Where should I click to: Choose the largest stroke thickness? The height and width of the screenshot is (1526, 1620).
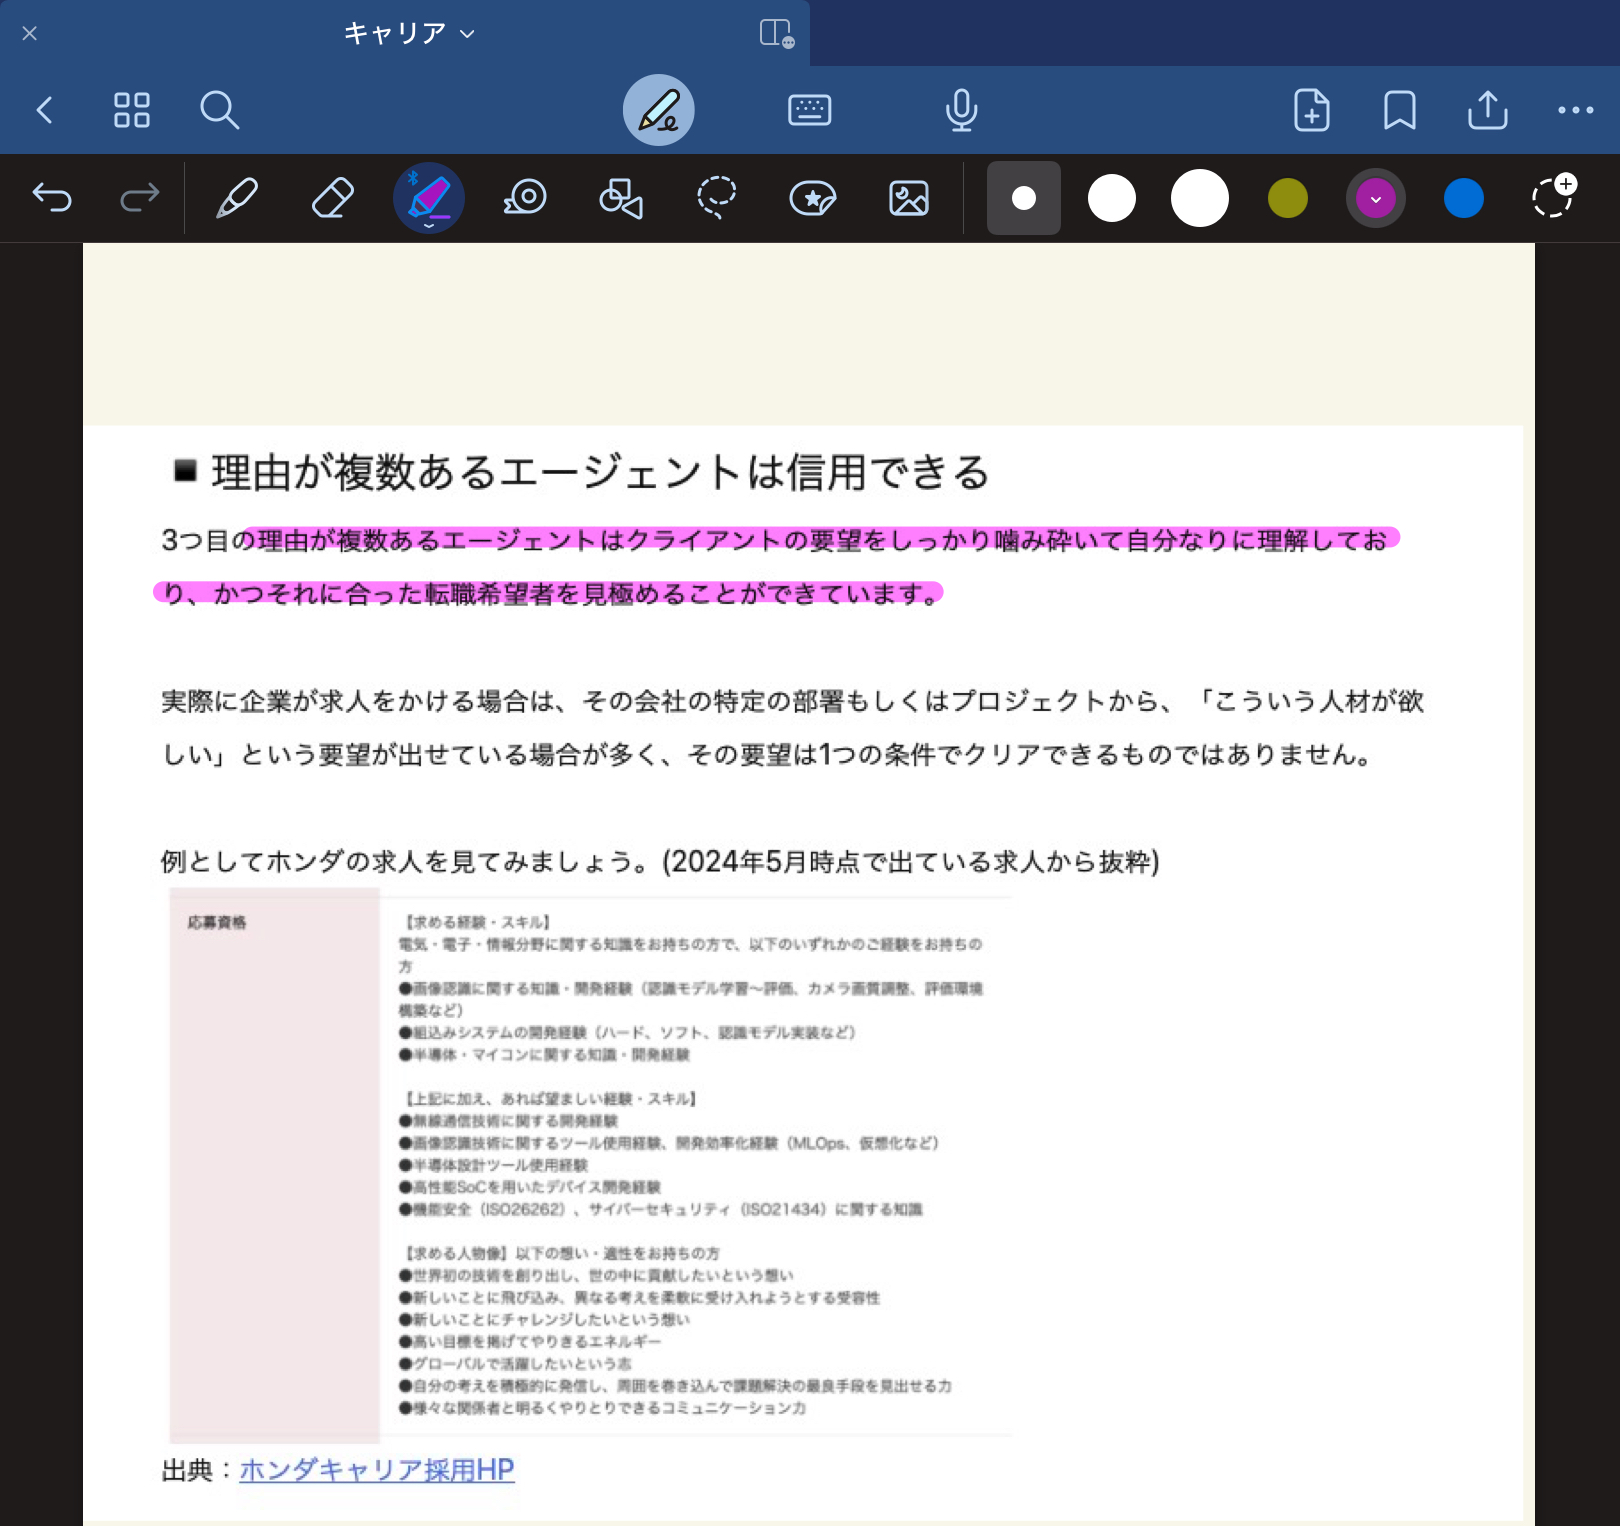point(1200,198)
